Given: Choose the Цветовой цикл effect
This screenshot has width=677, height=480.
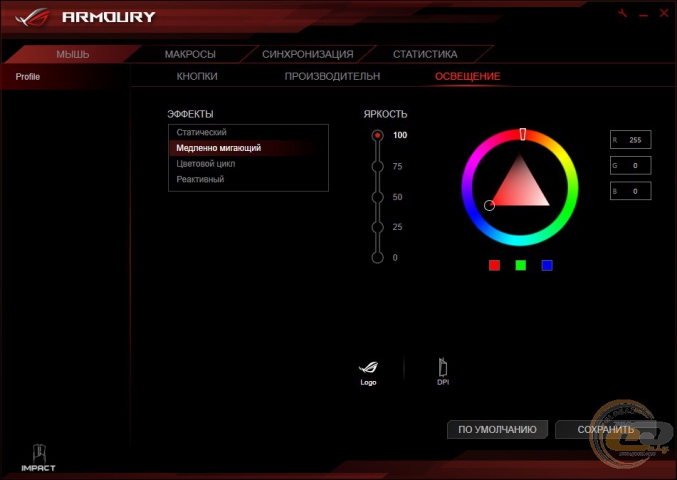Looking at the screenshot, I should [x=248, y=164].
